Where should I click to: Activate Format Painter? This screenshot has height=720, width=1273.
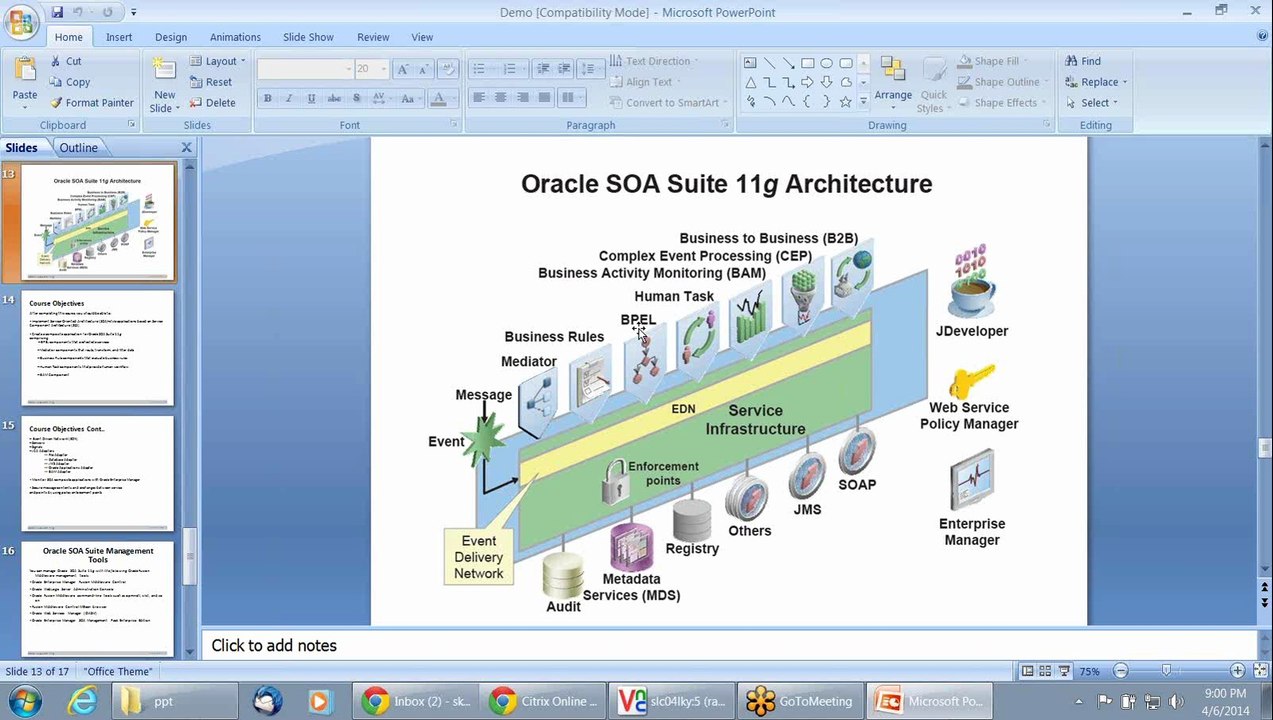click(92, 103)
